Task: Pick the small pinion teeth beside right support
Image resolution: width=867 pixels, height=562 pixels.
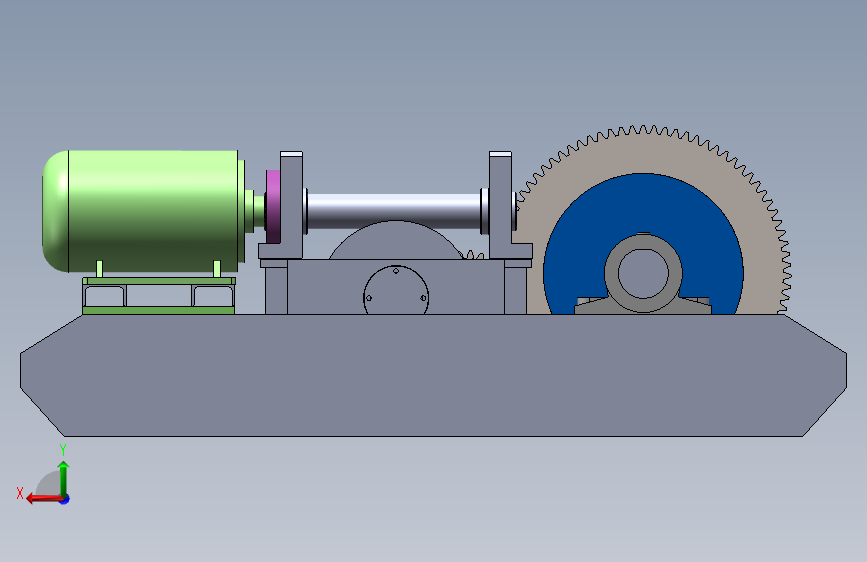Action: tap(473, 255)
